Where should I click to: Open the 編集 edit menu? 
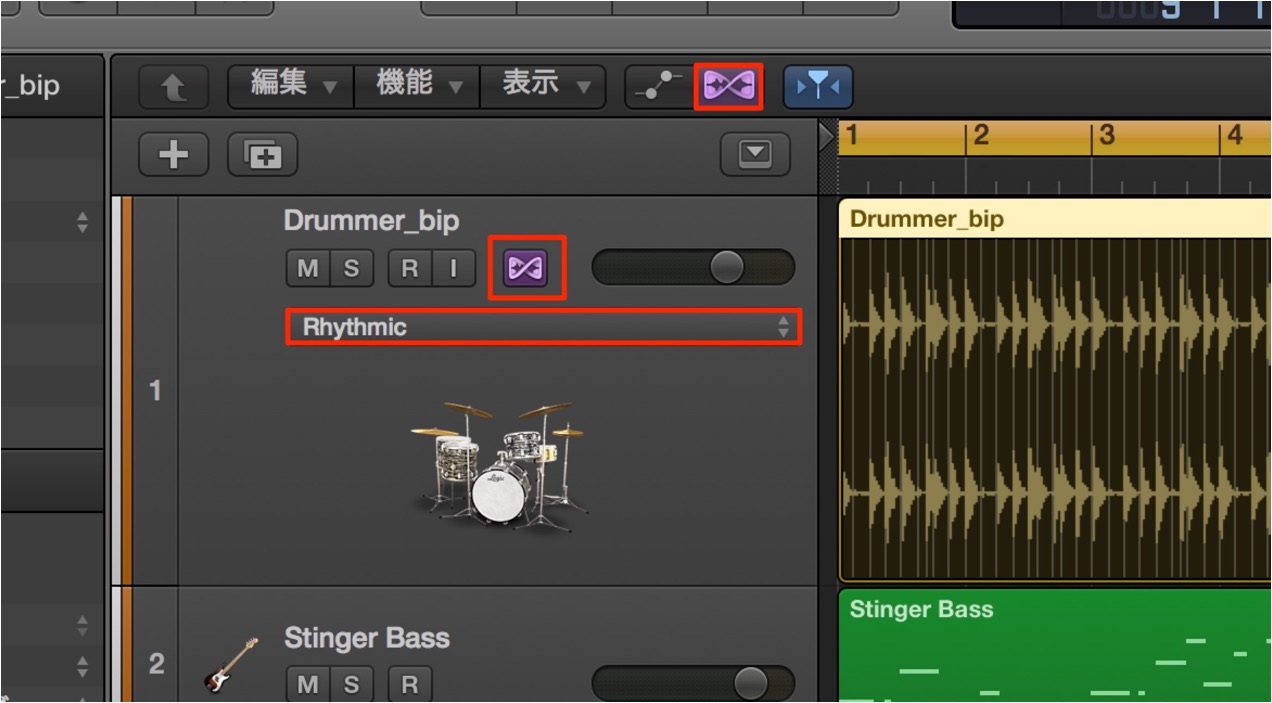(x=292, y=87)
